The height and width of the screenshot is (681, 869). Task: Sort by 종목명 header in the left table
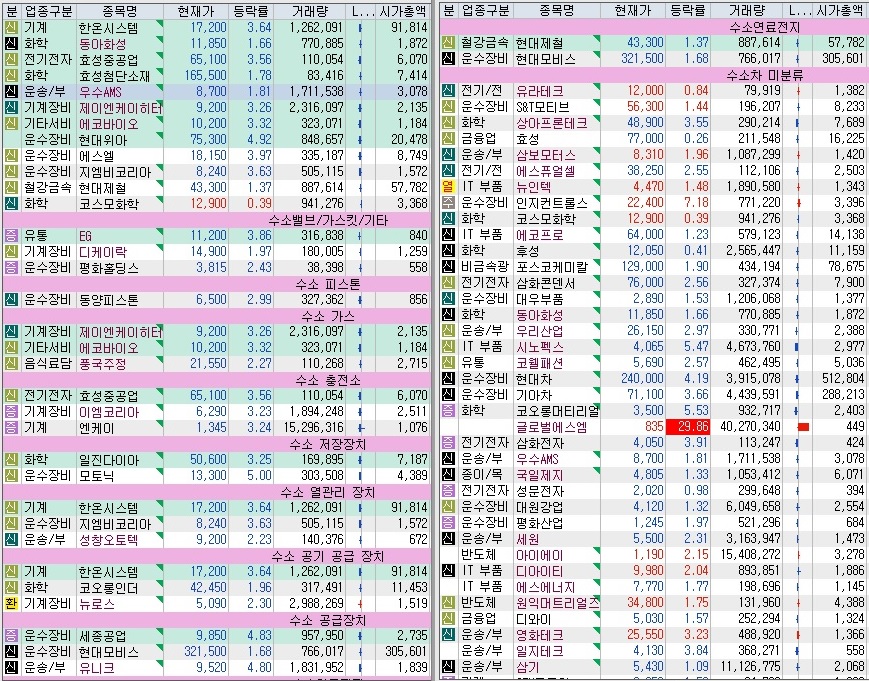click(120, 11)
